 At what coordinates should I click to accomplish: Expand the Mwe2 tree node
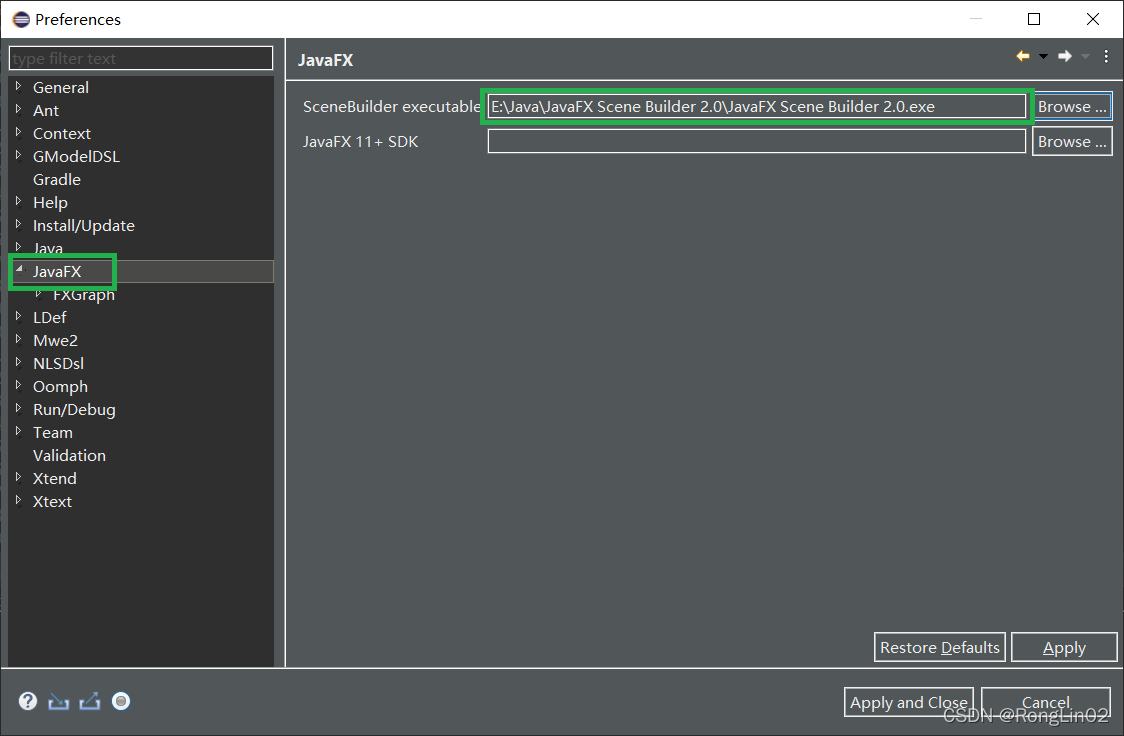tap(19, 339)
